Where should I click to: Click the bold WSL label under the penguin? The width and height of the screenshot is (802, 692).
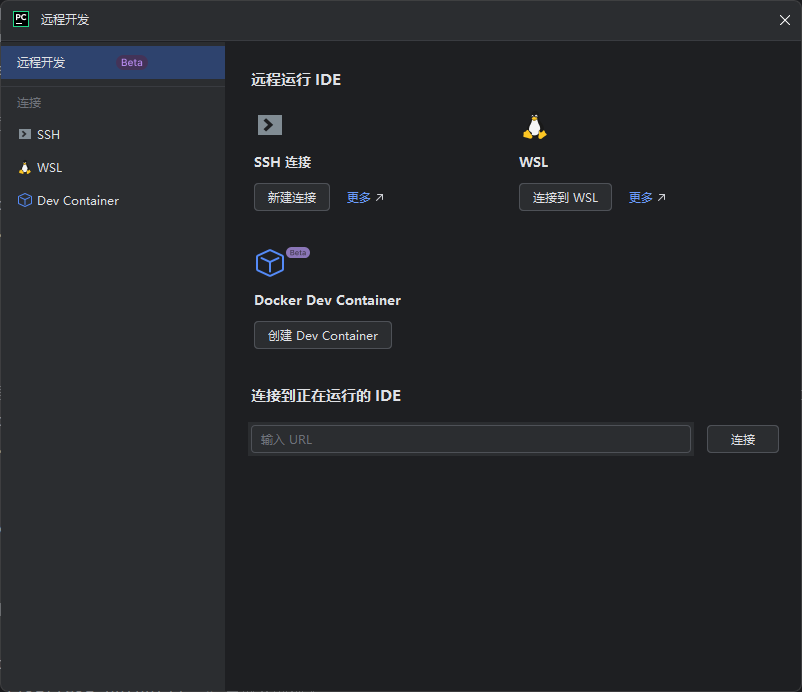533,162
